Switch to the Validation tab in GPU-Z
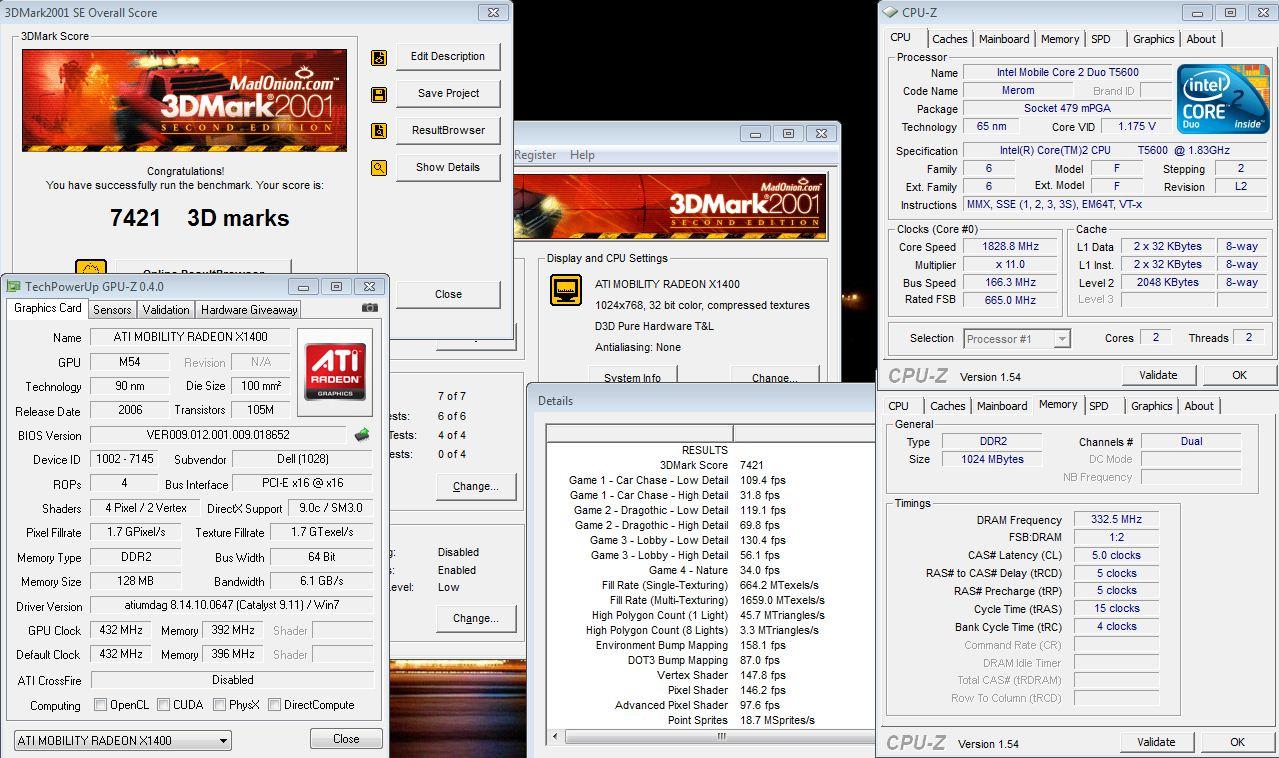 tap(165, 310)
